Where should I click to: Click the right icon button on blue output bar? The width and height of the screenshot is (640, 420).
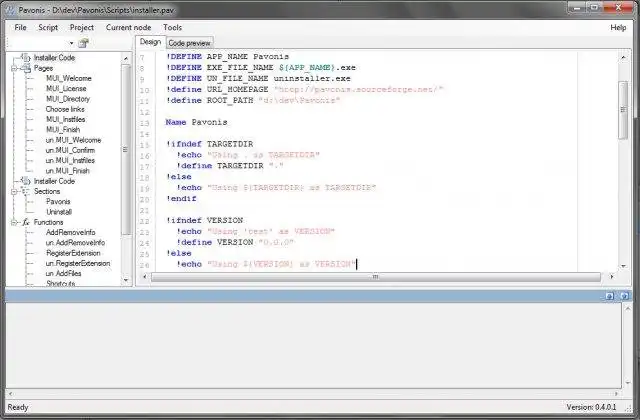coord(624,296)
